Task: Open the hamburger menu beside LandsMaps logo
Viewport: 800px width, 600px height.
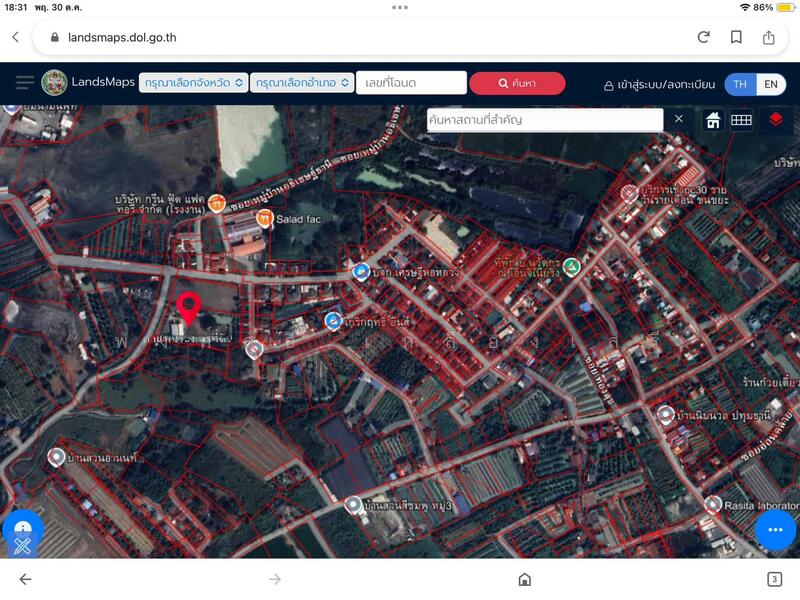Action: [24, 83]
